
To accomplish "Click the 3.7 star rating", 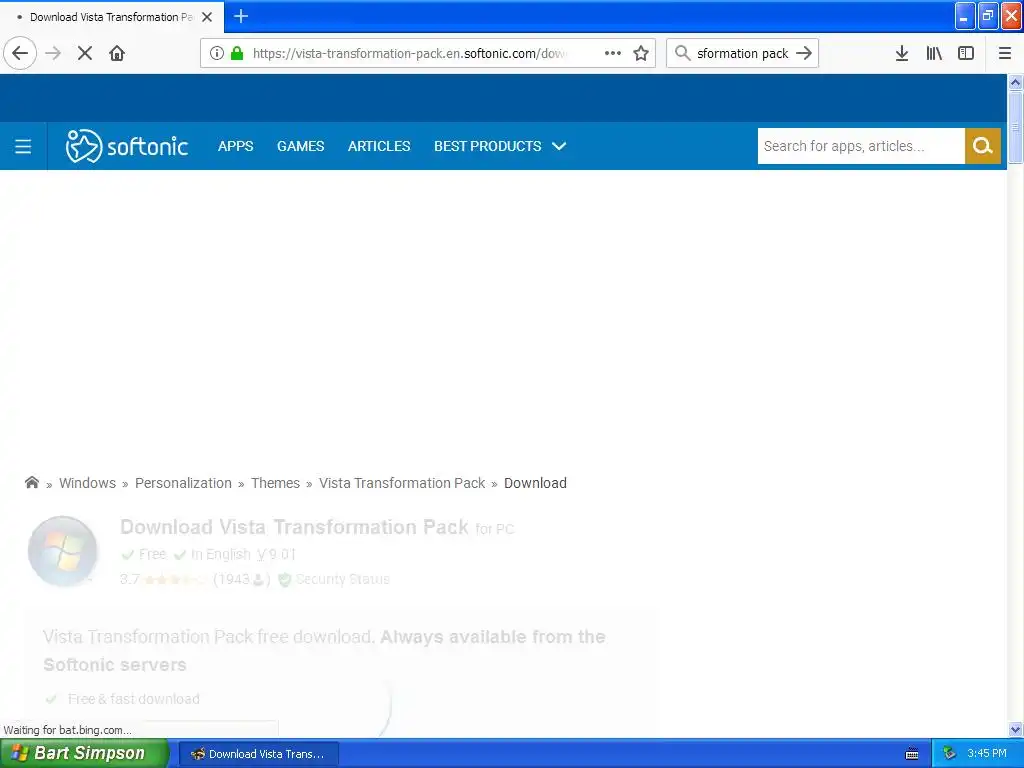I will pyautogui.click(x=163, y=579).
